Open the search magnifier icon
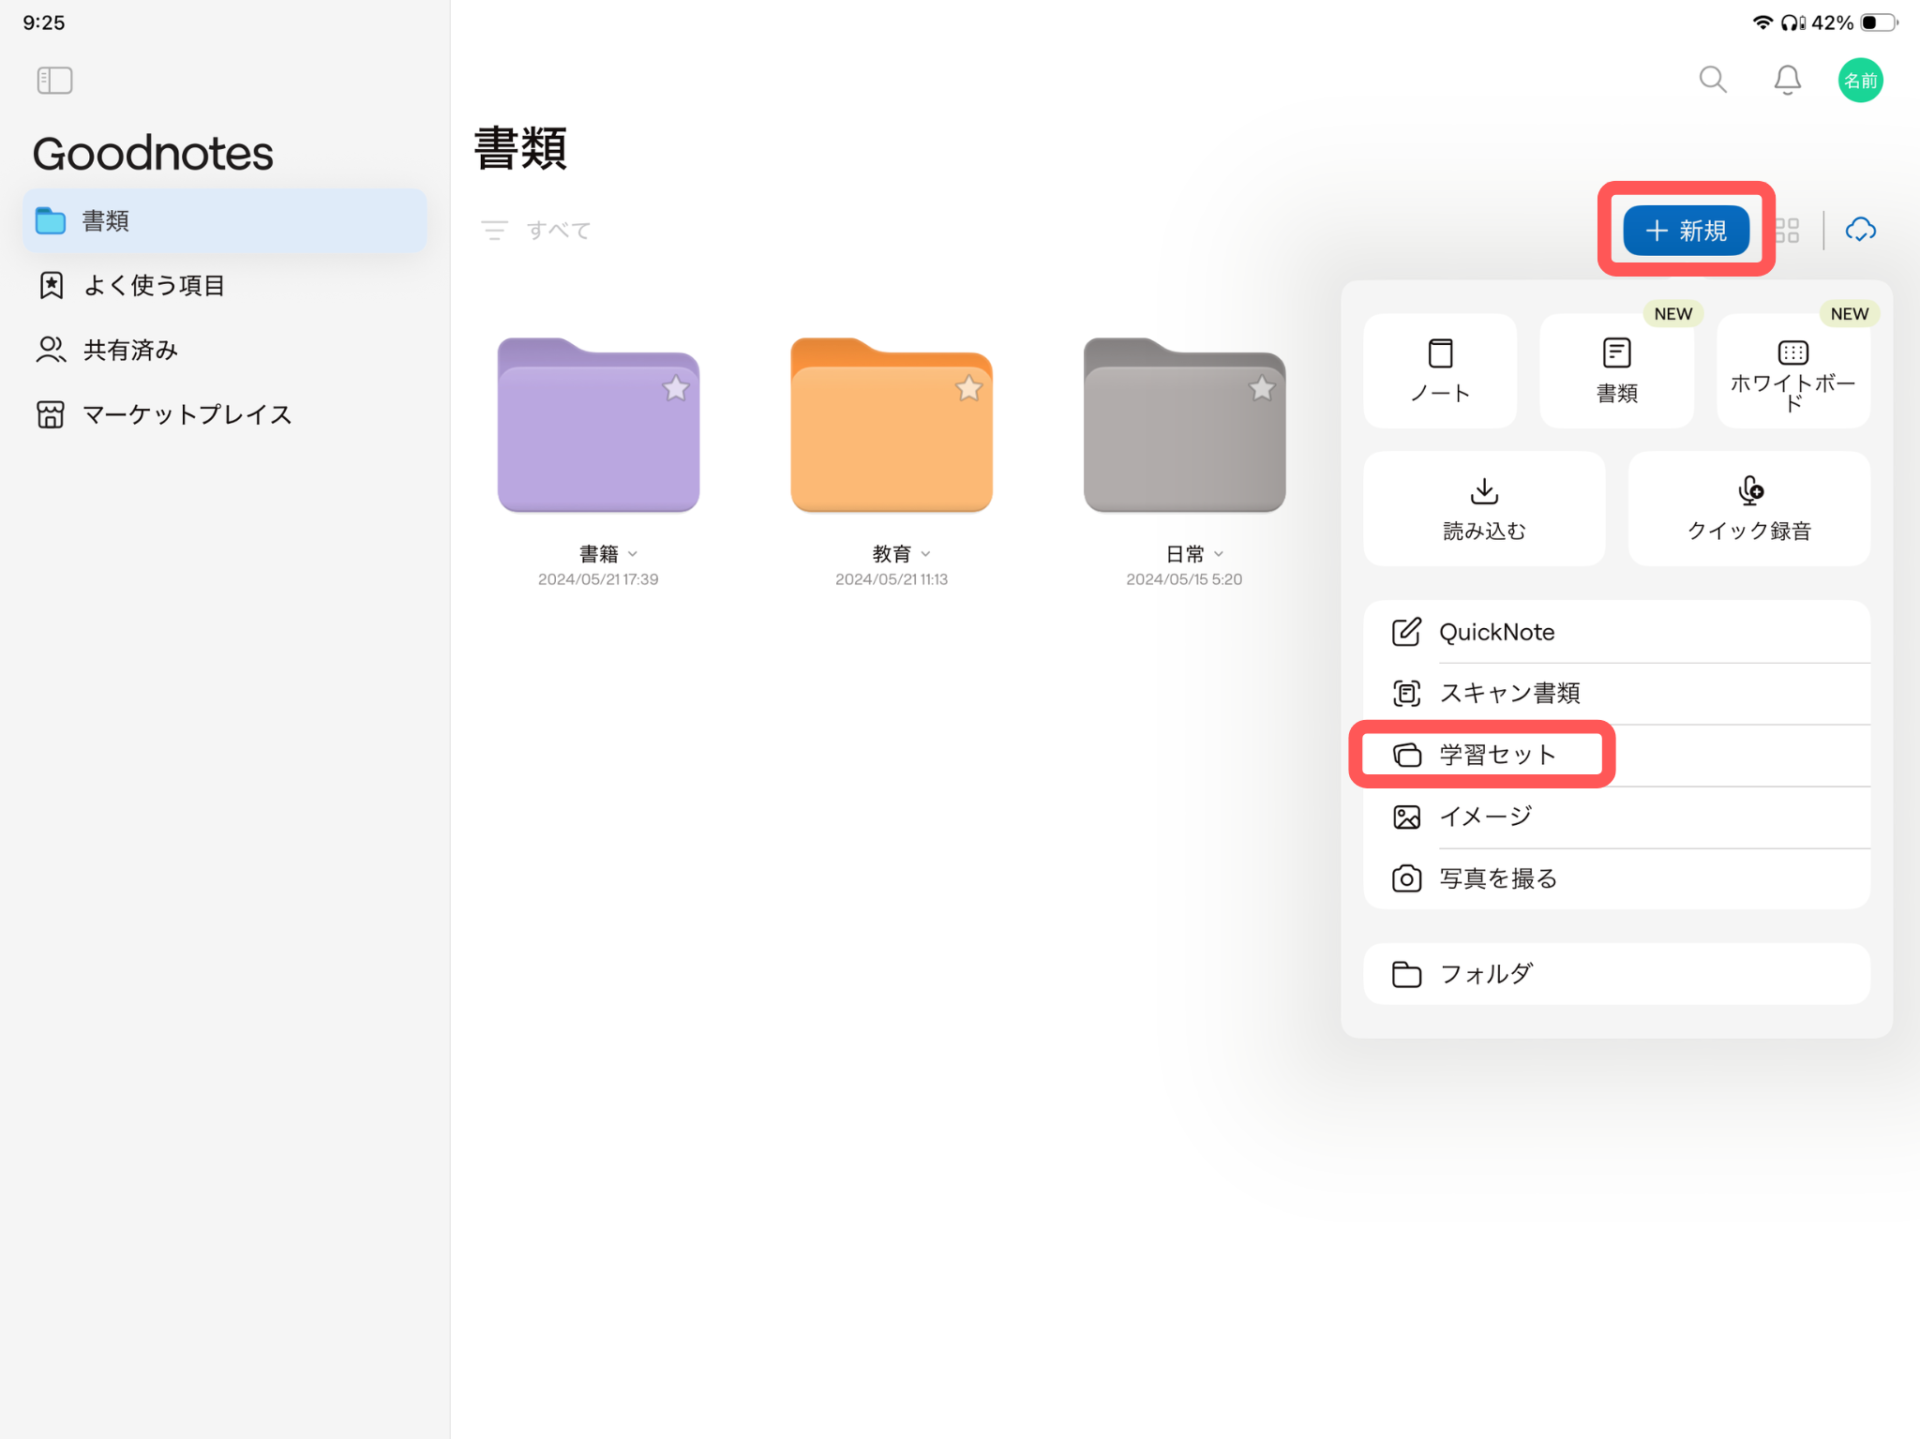Viewport: 1920px width, 1439px height. coord(1712,79)
